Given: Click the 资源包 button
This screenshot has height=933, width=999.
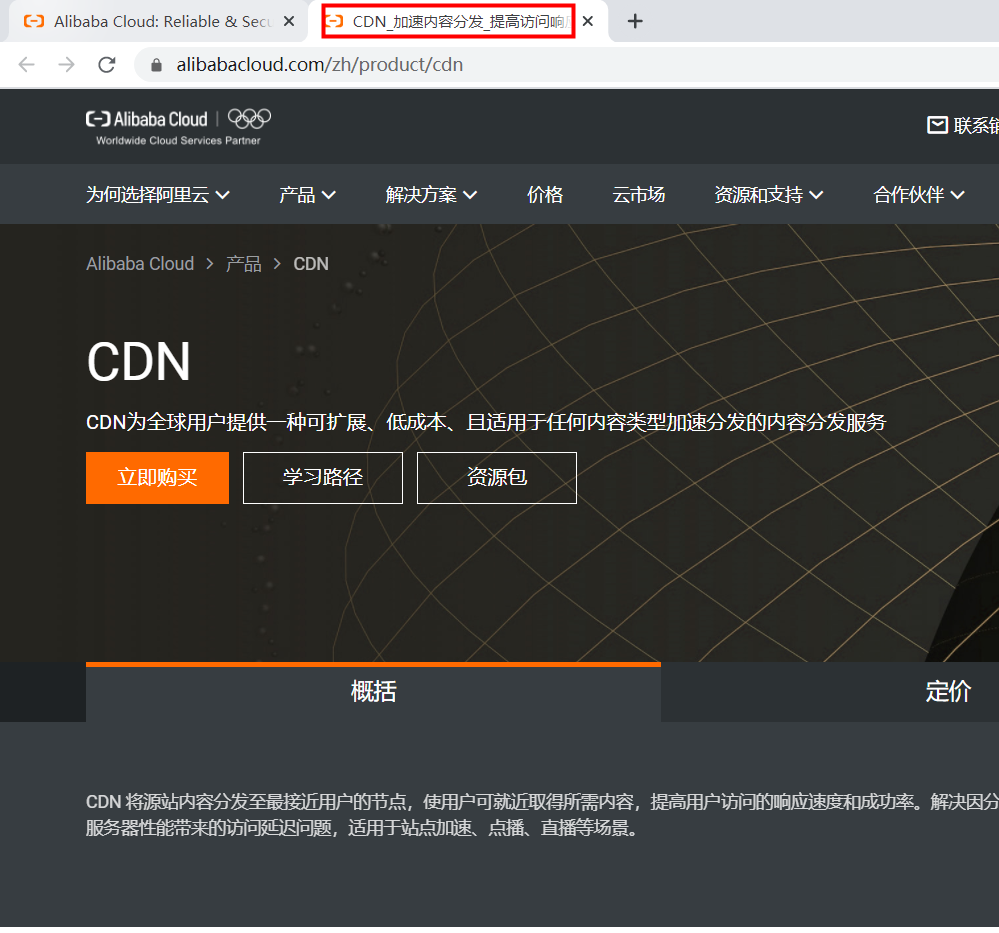Looking at the screenshot, I should pyautogui.click(x=497, y=478).
